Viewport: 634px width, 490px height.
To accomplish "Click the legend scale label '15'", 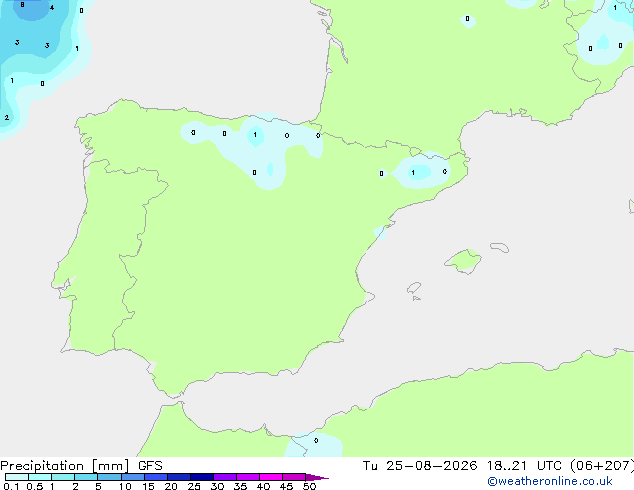I will tap(148, 486).
